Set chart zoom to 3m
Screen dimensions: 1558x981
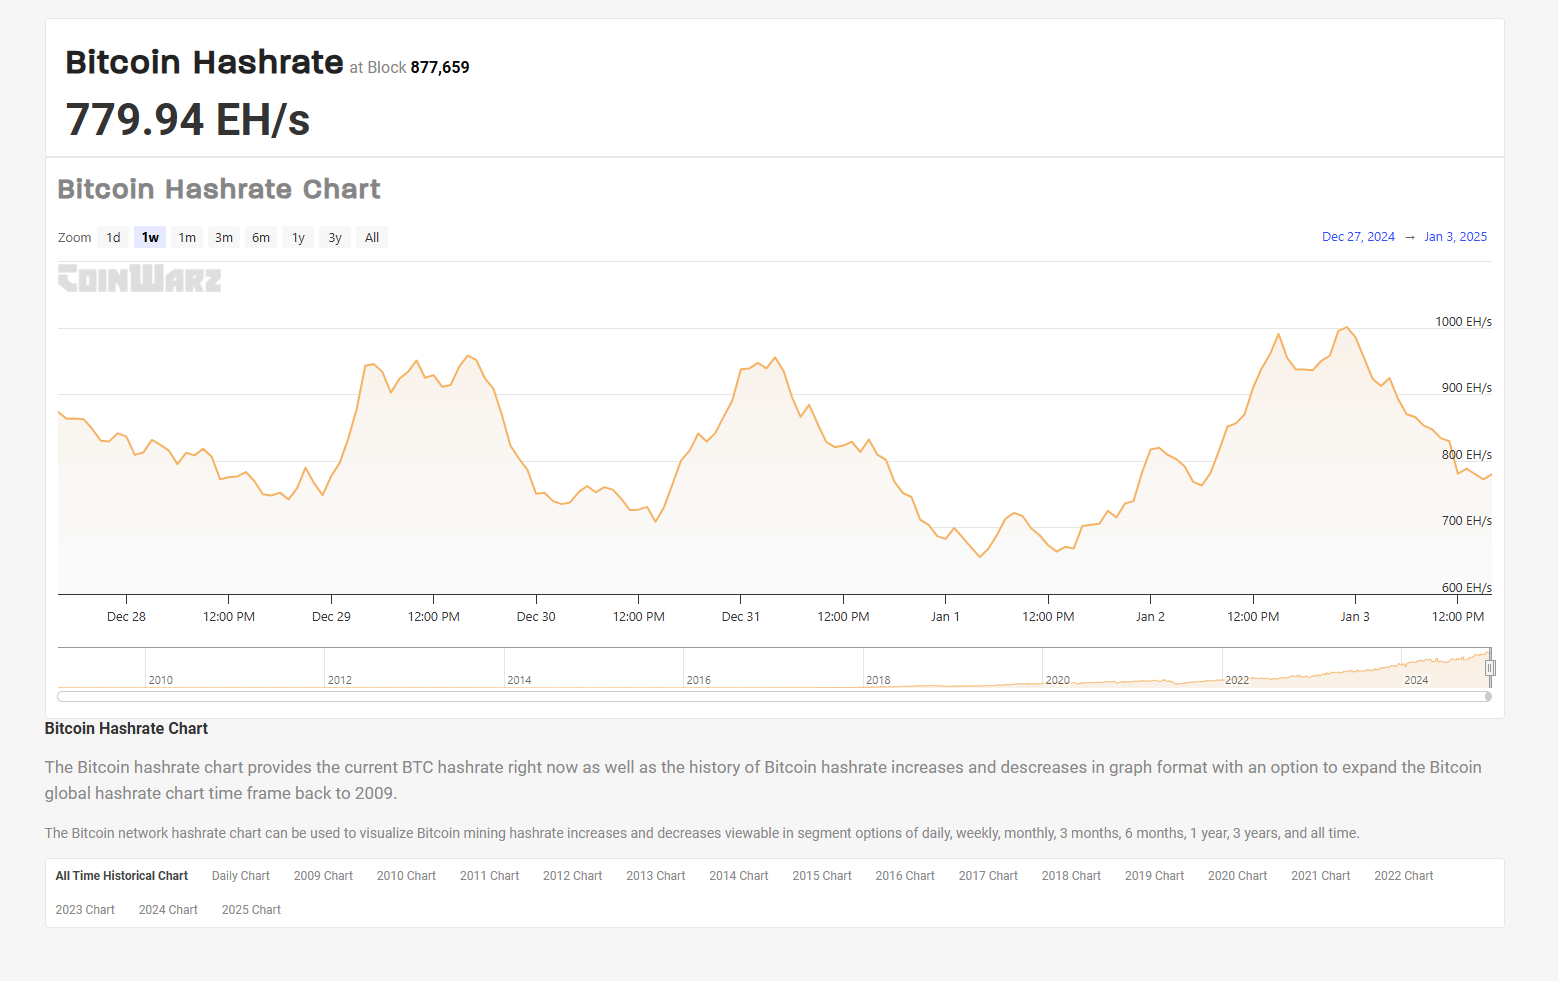pyautogui.click(x=224, y=238)
